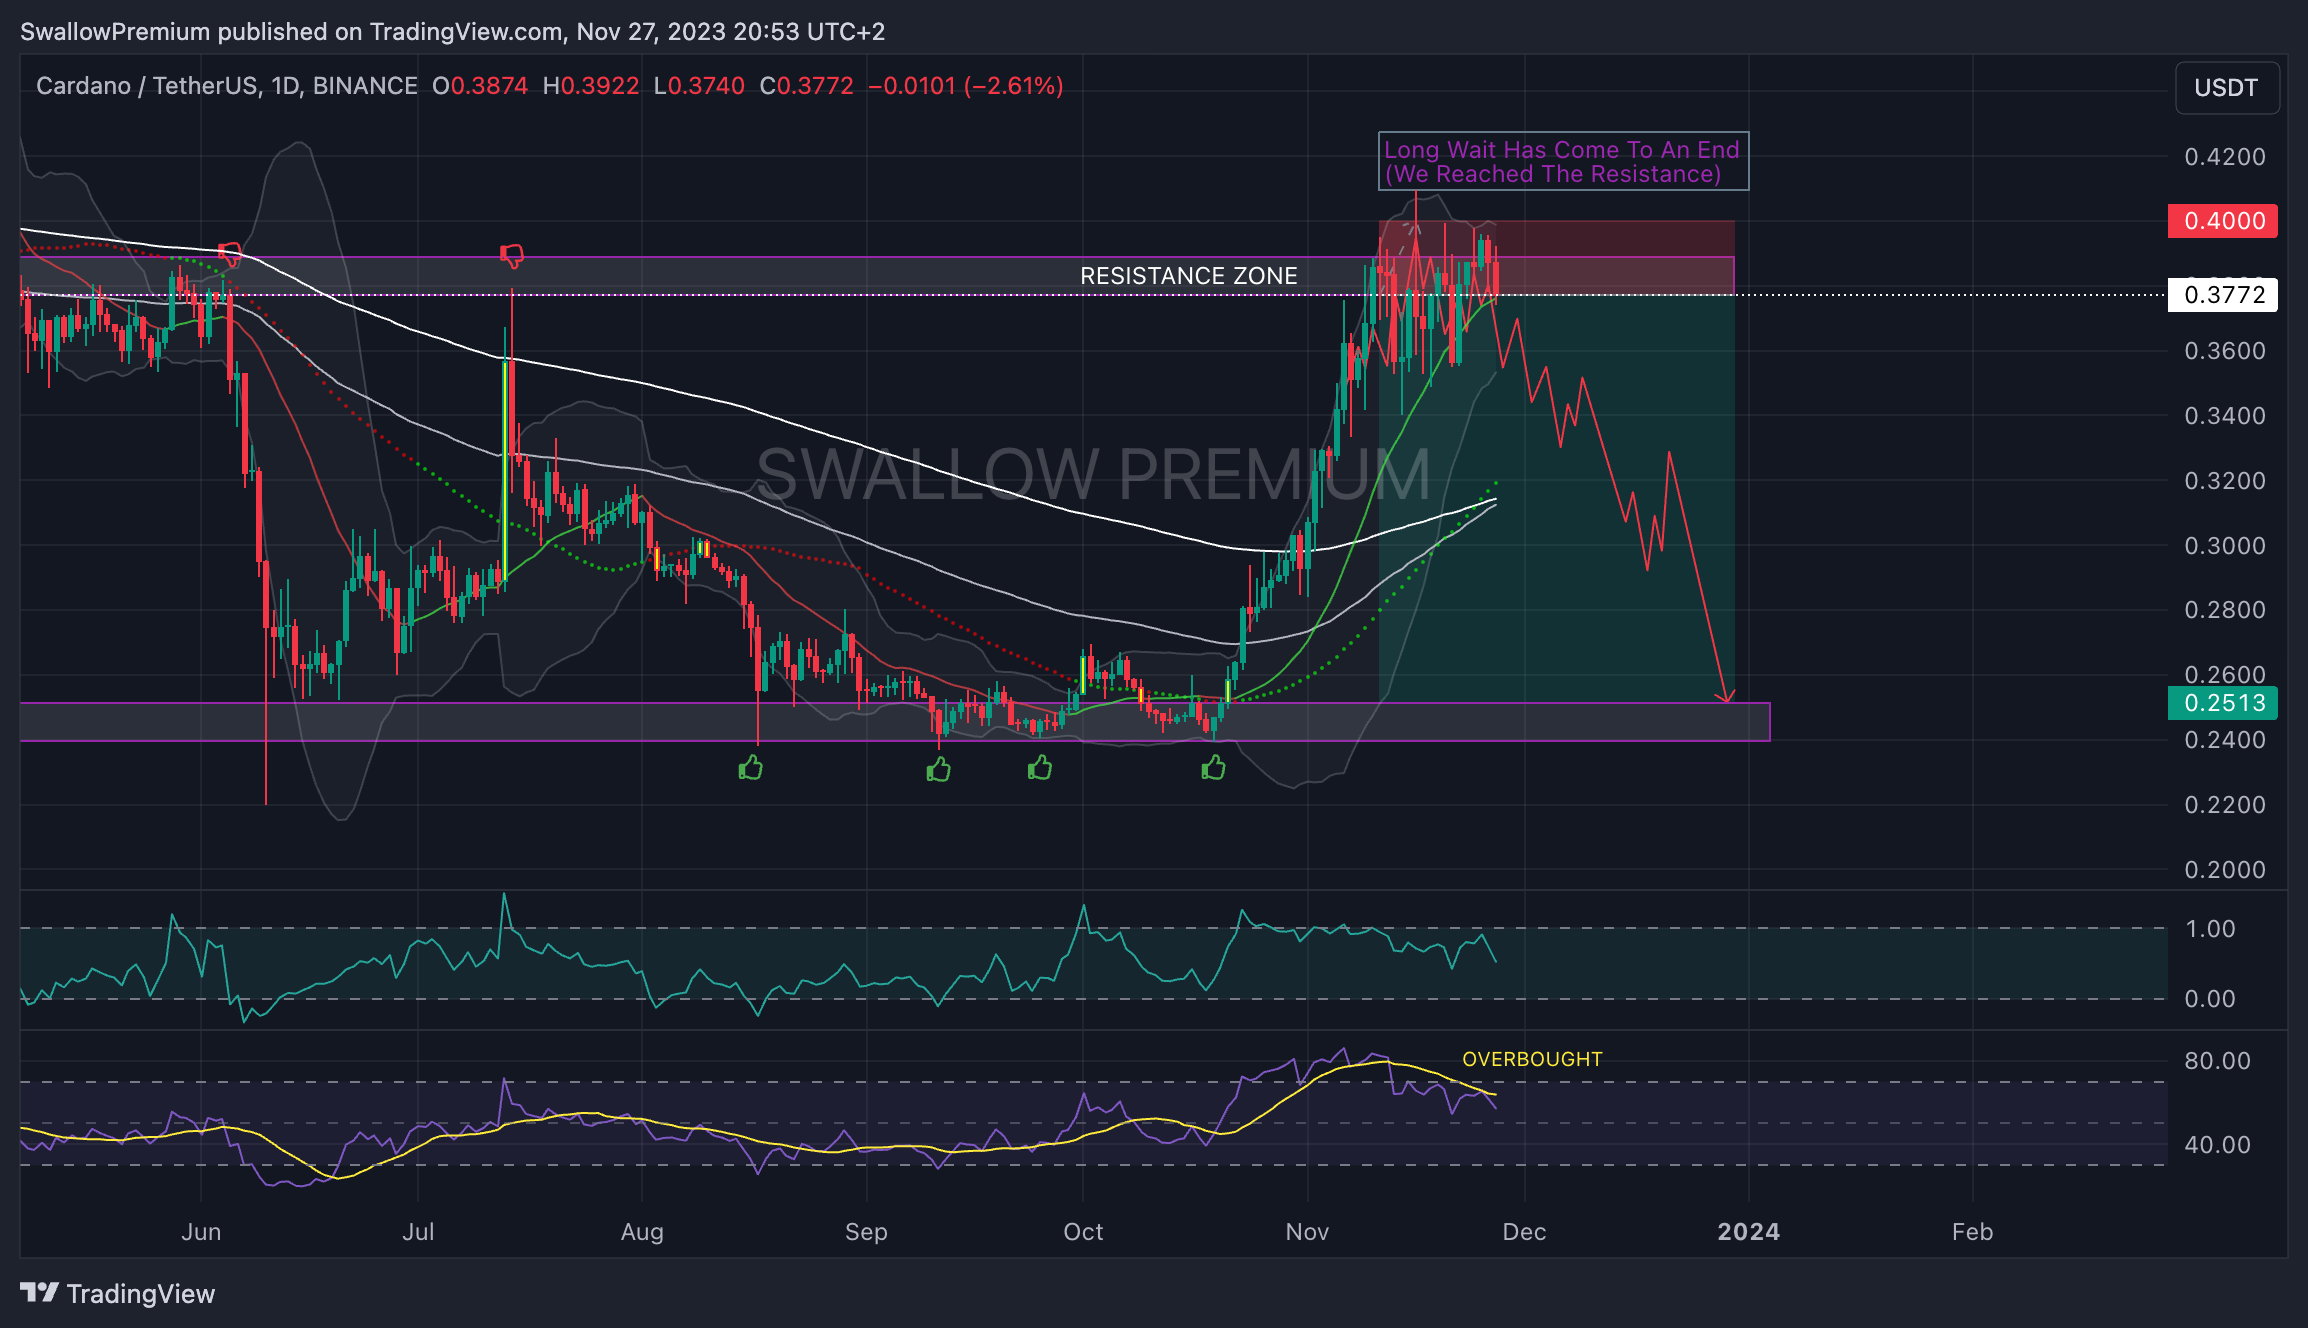Viewport: 2308px width, 1328px height.
Task: Click the TradingView logo at bottom left
Action: point(117,1293)
